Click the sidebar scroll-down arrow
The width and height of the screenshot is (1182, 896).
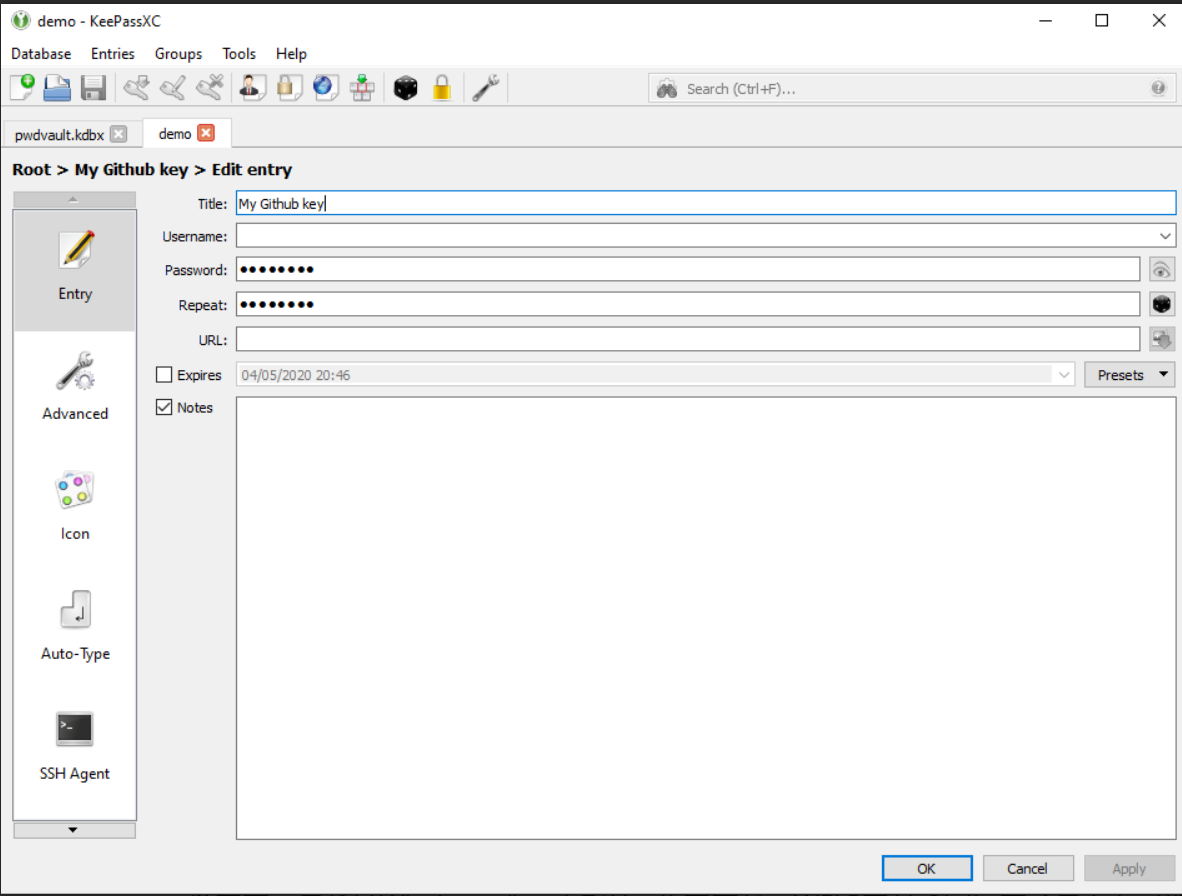click(x=74, y=830)
